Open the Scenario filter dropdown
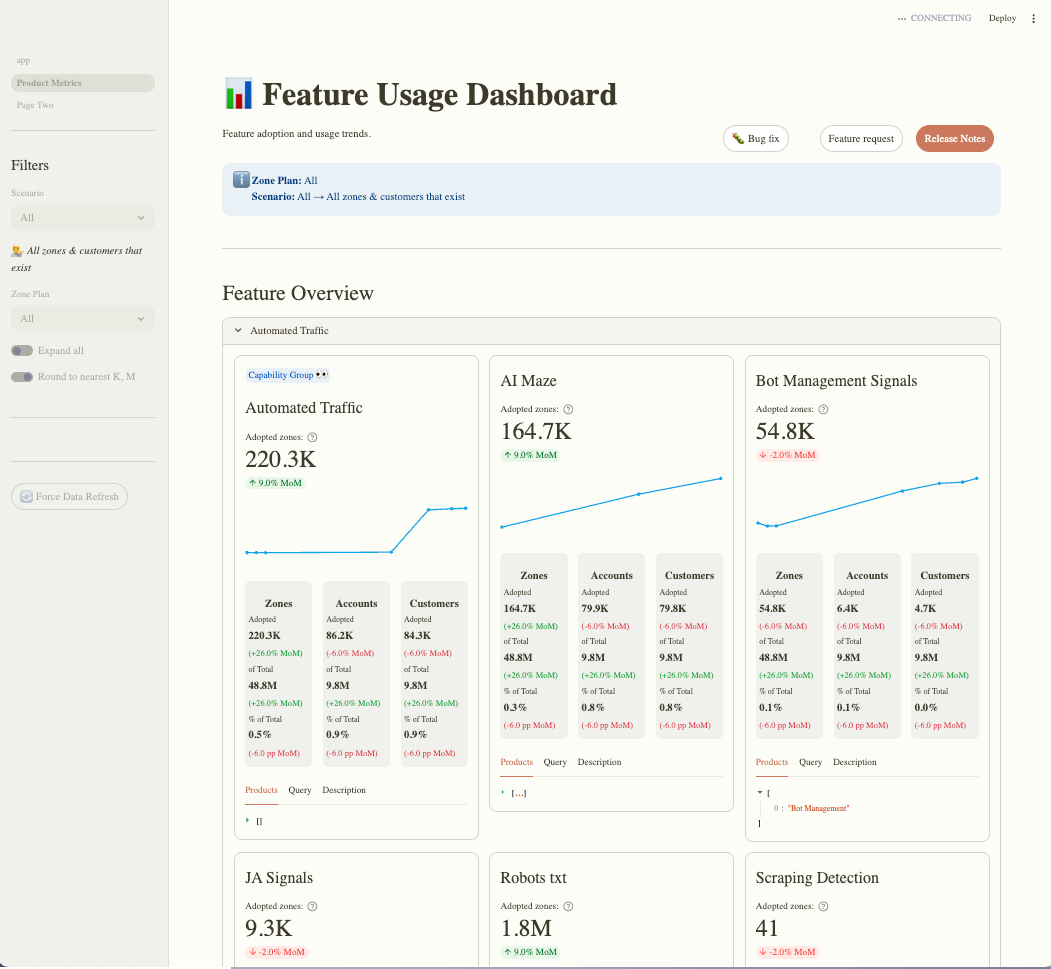The width and height of the screenshot is (1051, 969). point(82,217)
